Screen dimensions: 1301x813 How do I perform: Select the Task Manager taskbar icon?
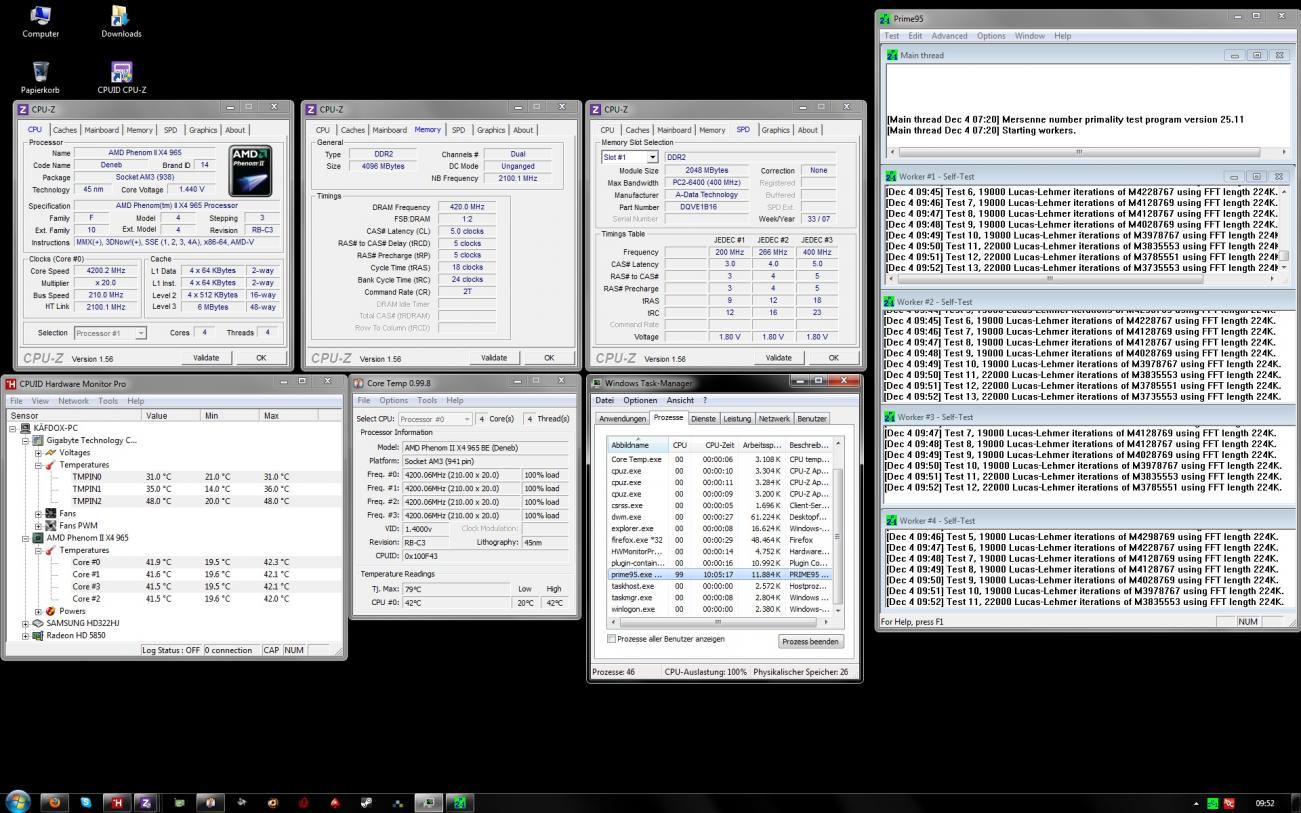(x=428, y=802)
